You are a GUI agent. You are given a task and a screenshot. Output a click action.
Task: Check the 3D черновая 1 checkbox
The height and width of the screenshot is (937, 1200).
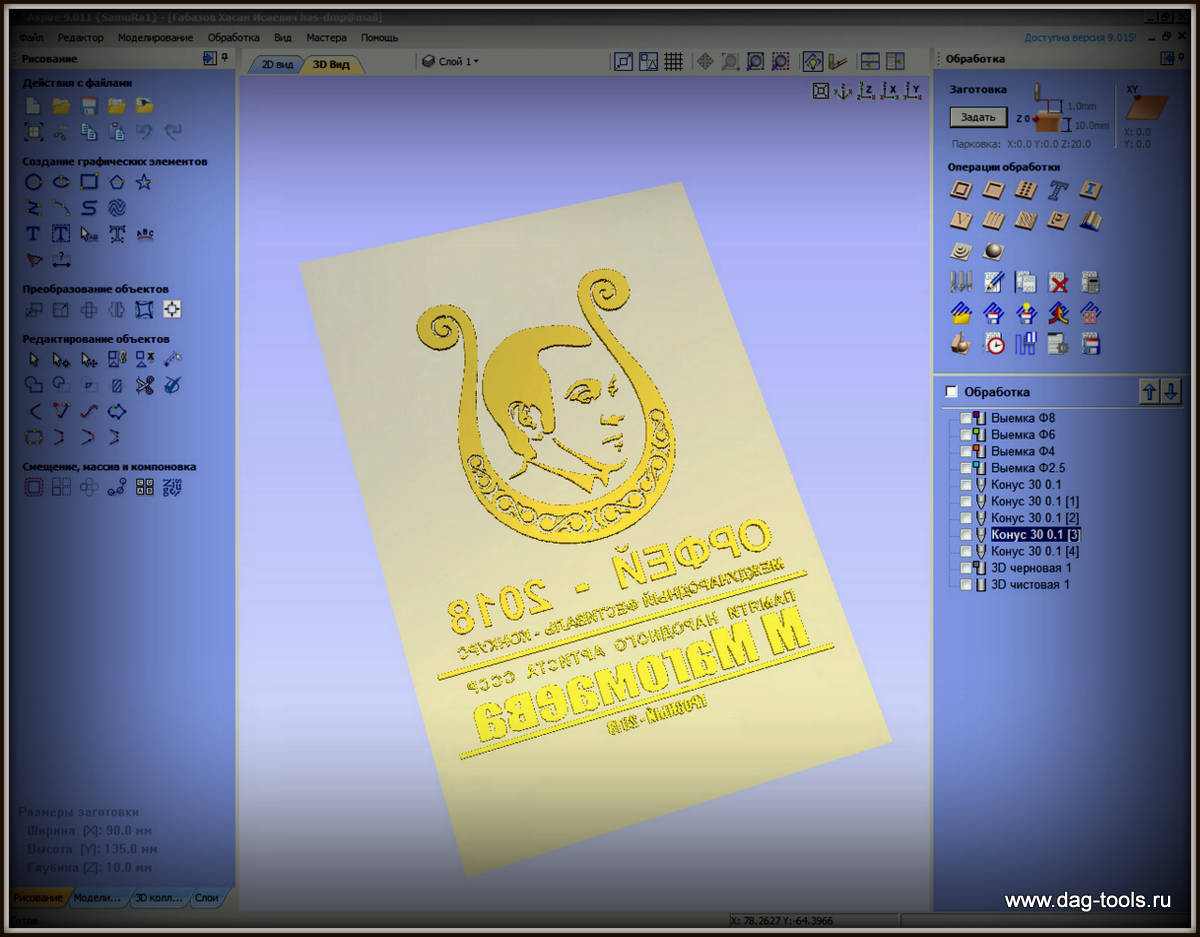point(966,568)
